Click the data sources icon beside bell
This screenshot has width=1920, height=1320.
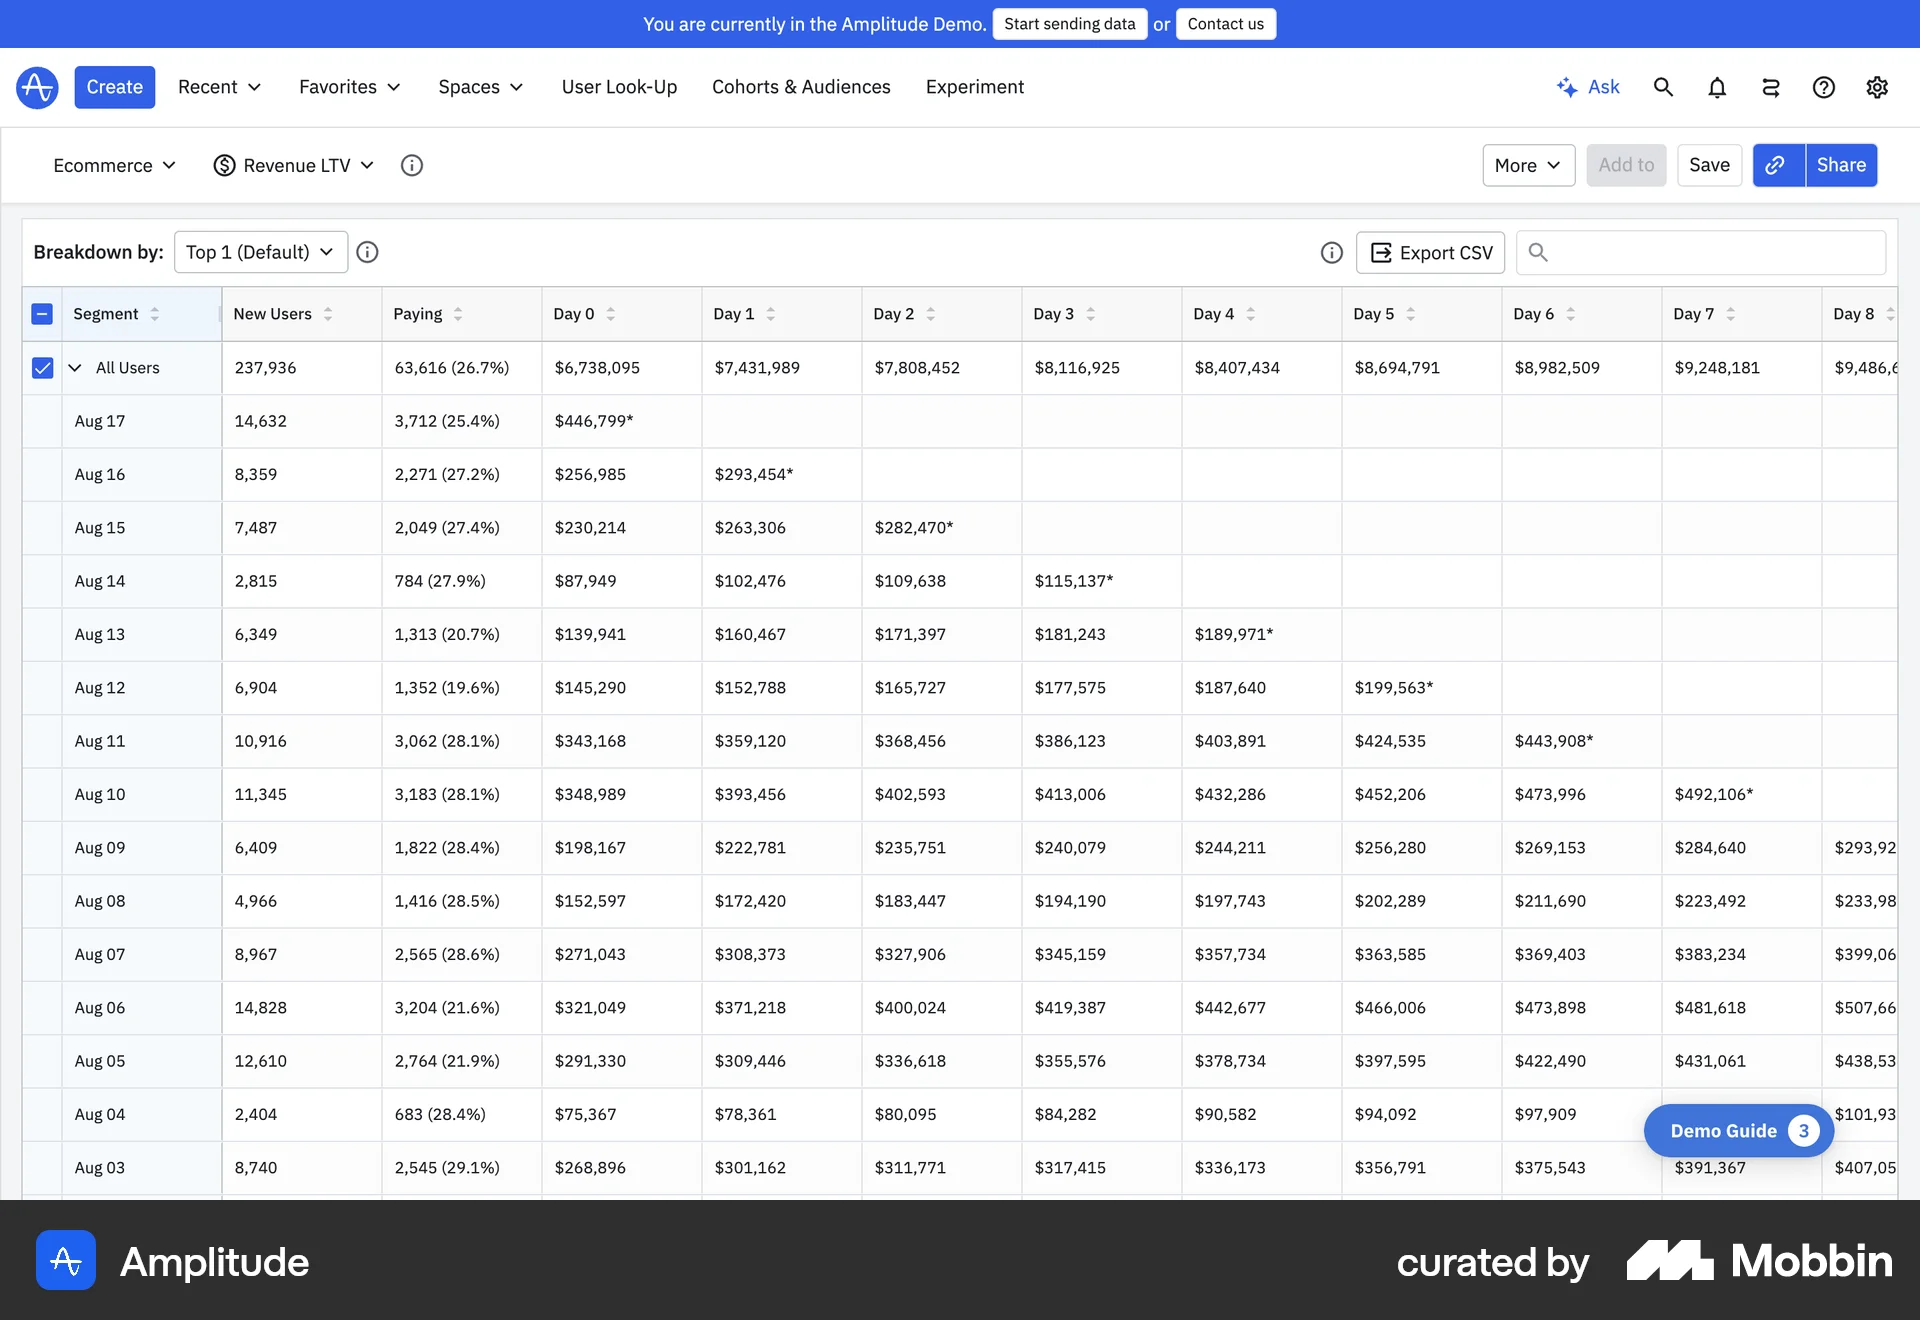pyautogui.click(x=1770, y=87)
